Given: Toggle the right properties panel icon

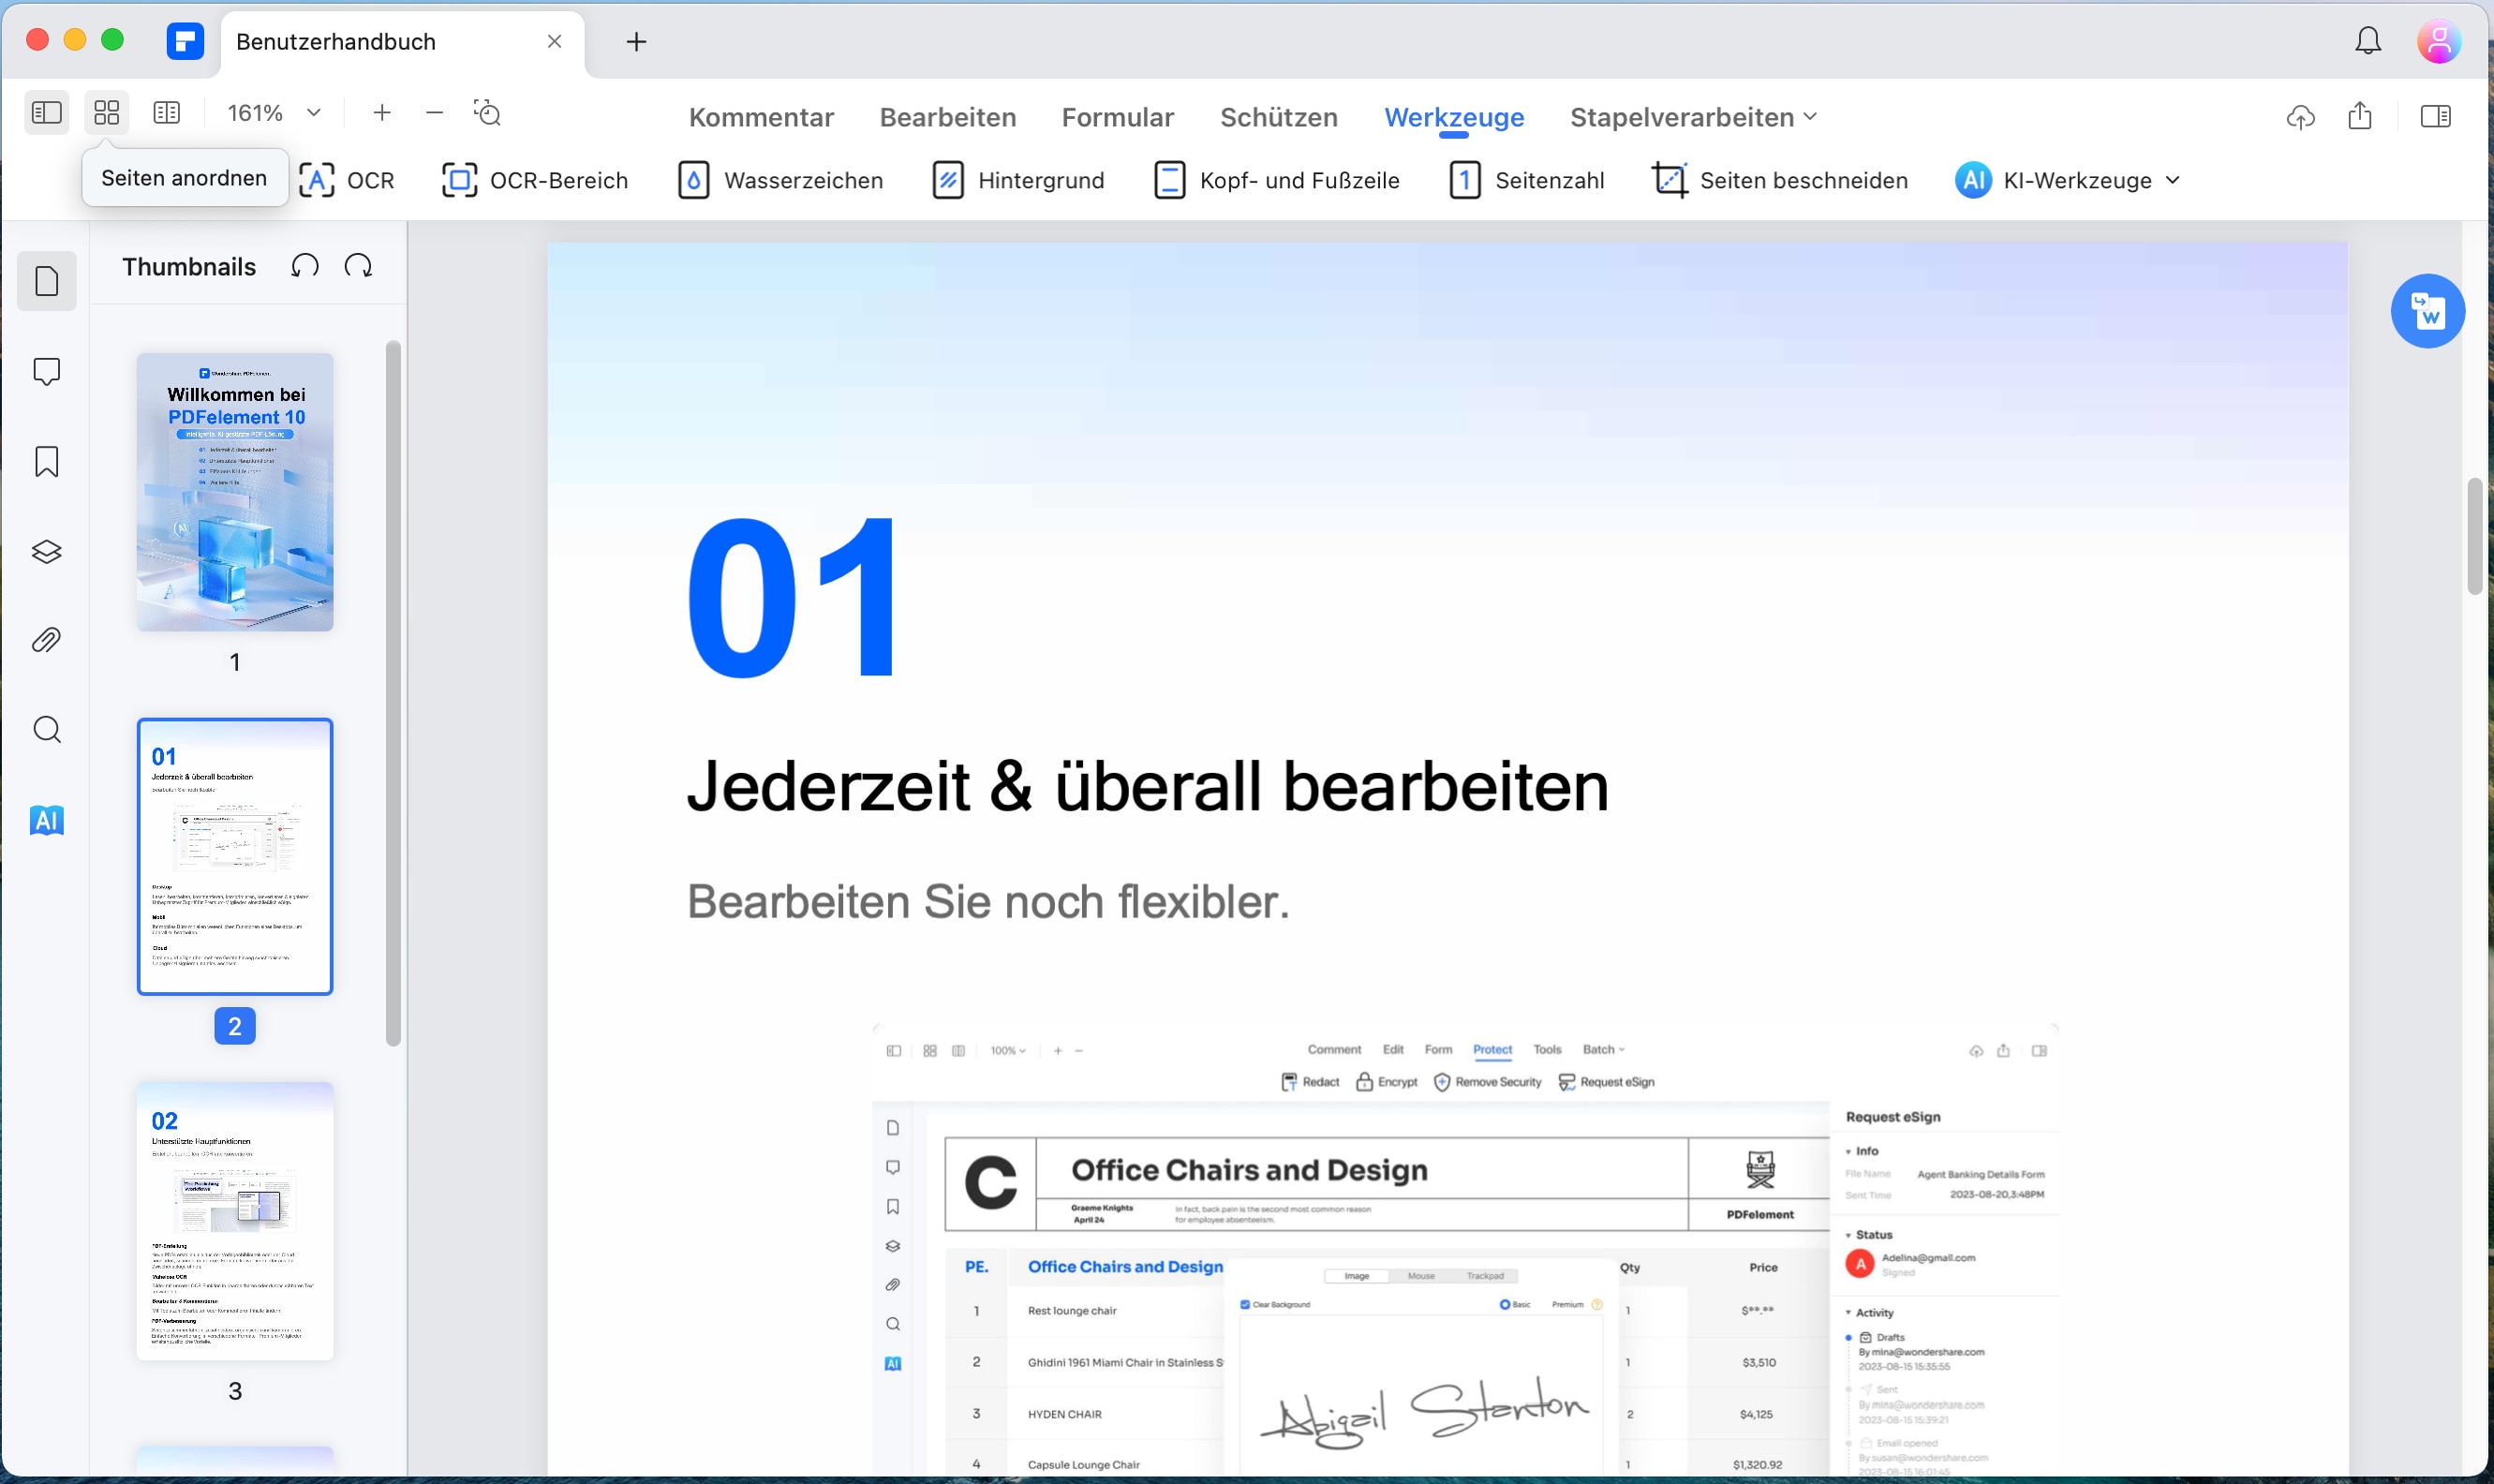Looking at the screenshot, I should pos(2435,117).
